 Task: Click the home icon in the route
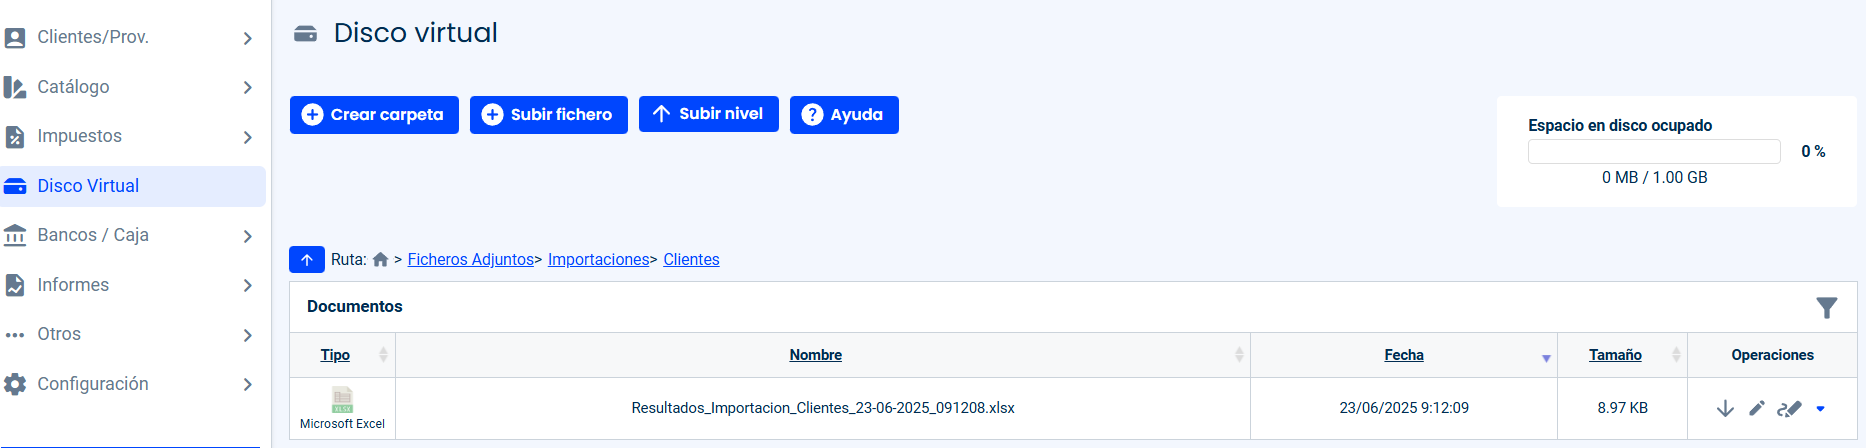pos(380,260)
